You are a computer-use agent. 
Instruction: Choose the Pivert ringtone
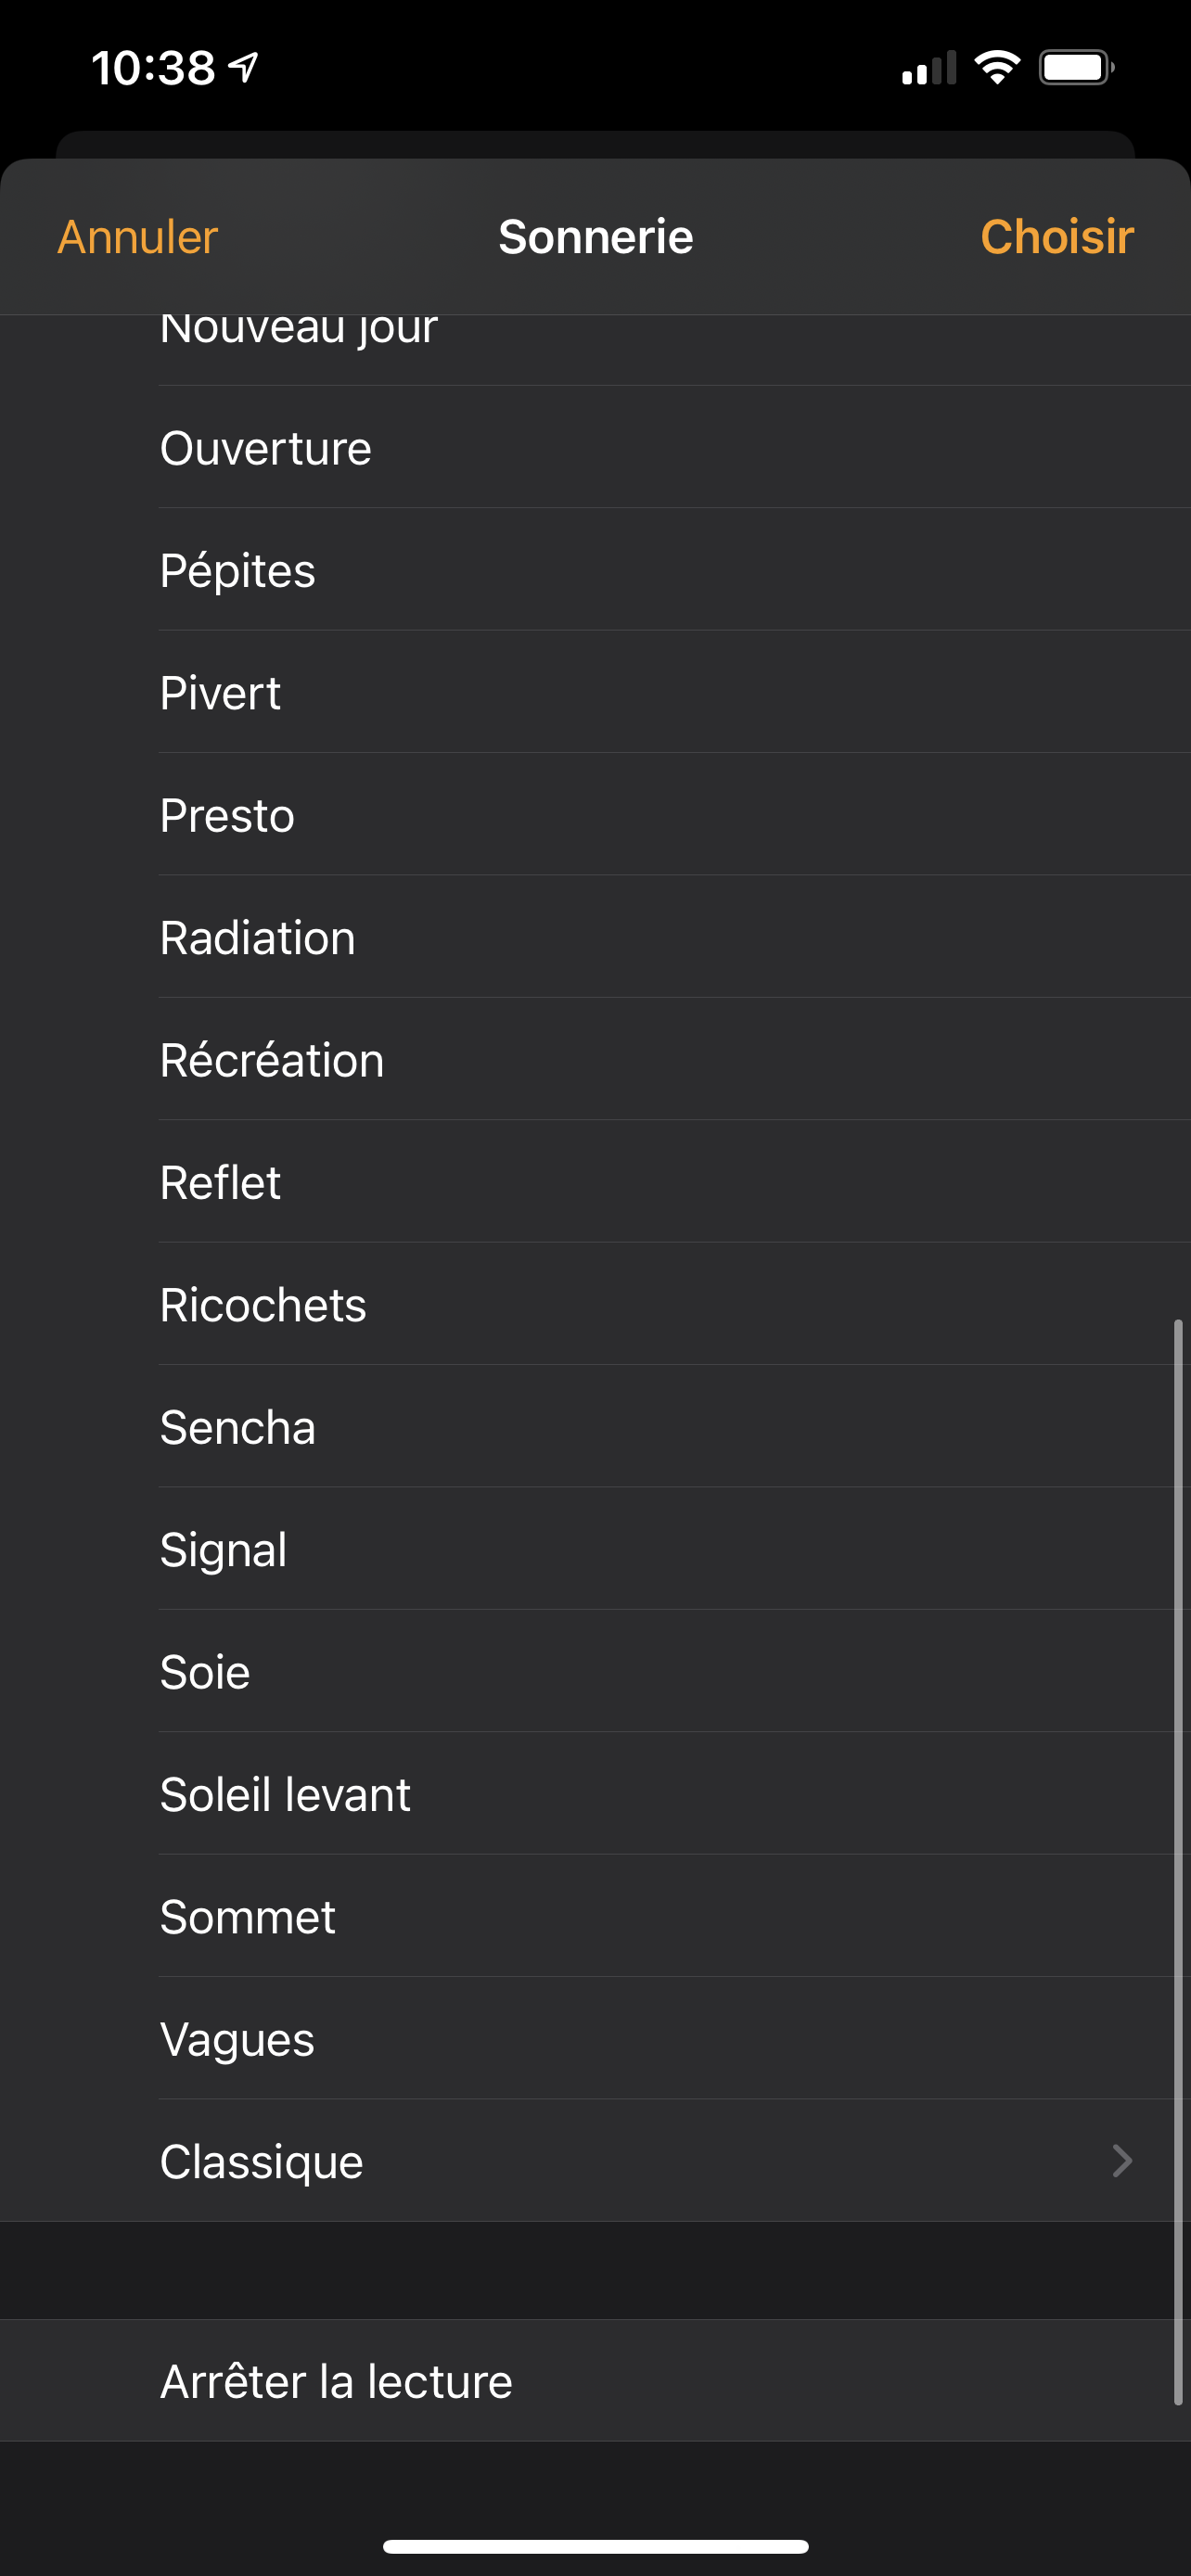tap(221, 693)
